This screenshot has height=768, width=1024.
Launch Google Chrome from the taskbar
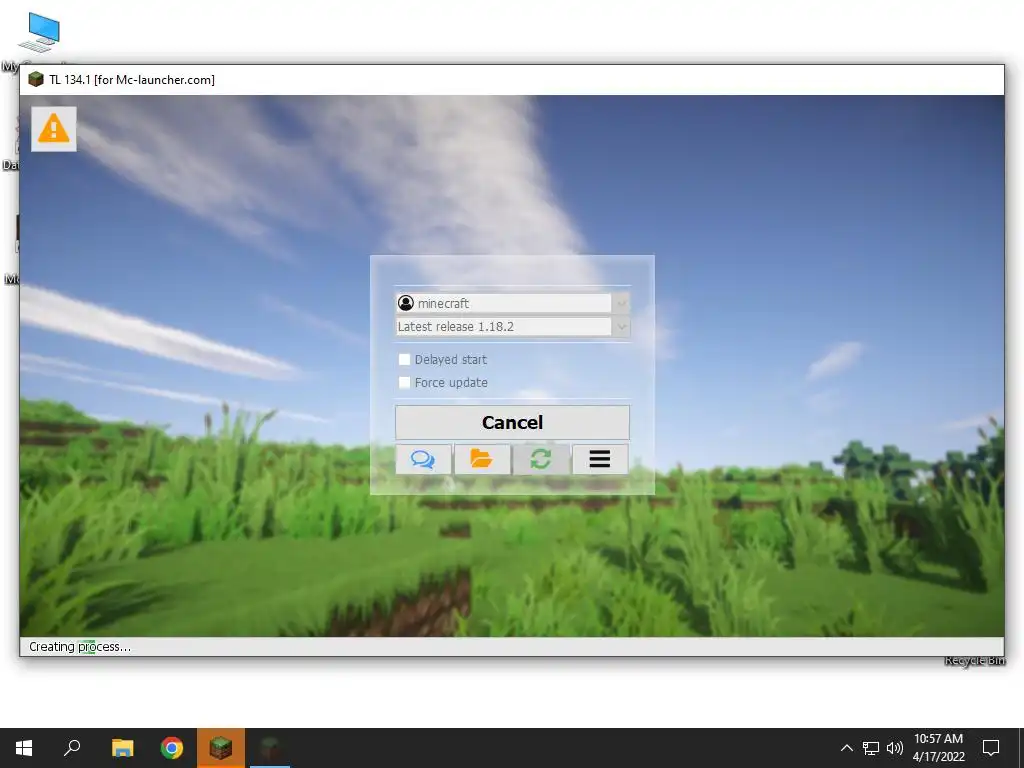pos(172,748)
